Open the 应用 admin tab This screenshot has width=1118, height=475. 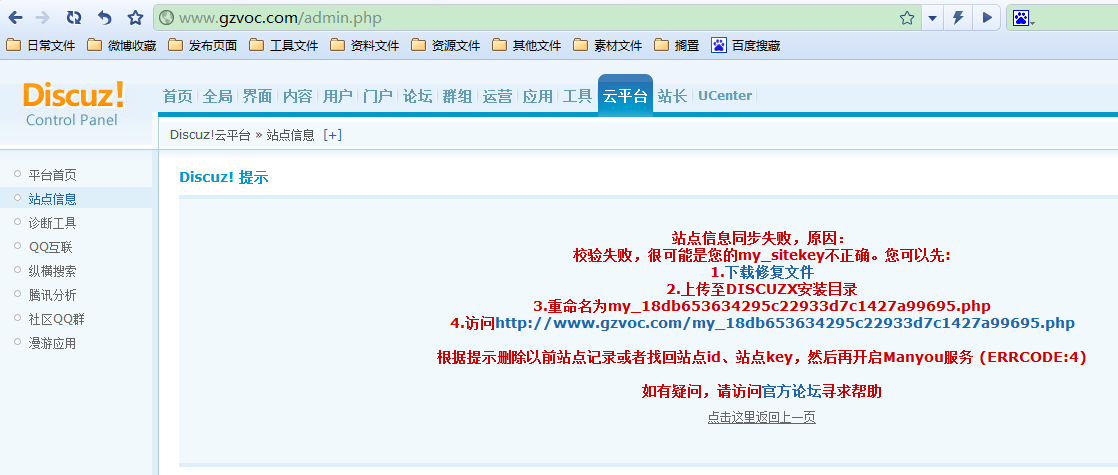coord(537,96)
